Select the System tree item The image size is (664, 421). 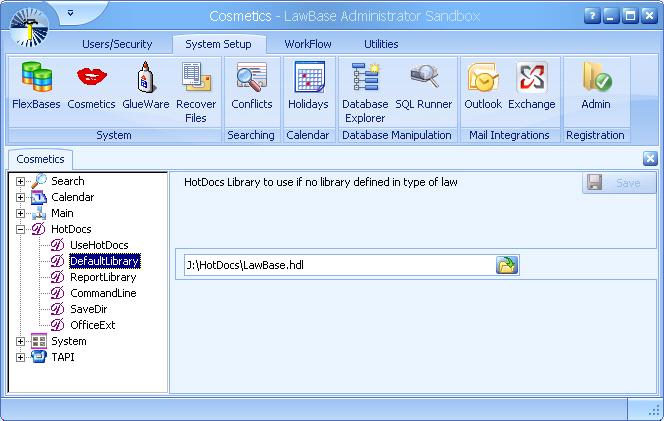click(x=69, y=341)
